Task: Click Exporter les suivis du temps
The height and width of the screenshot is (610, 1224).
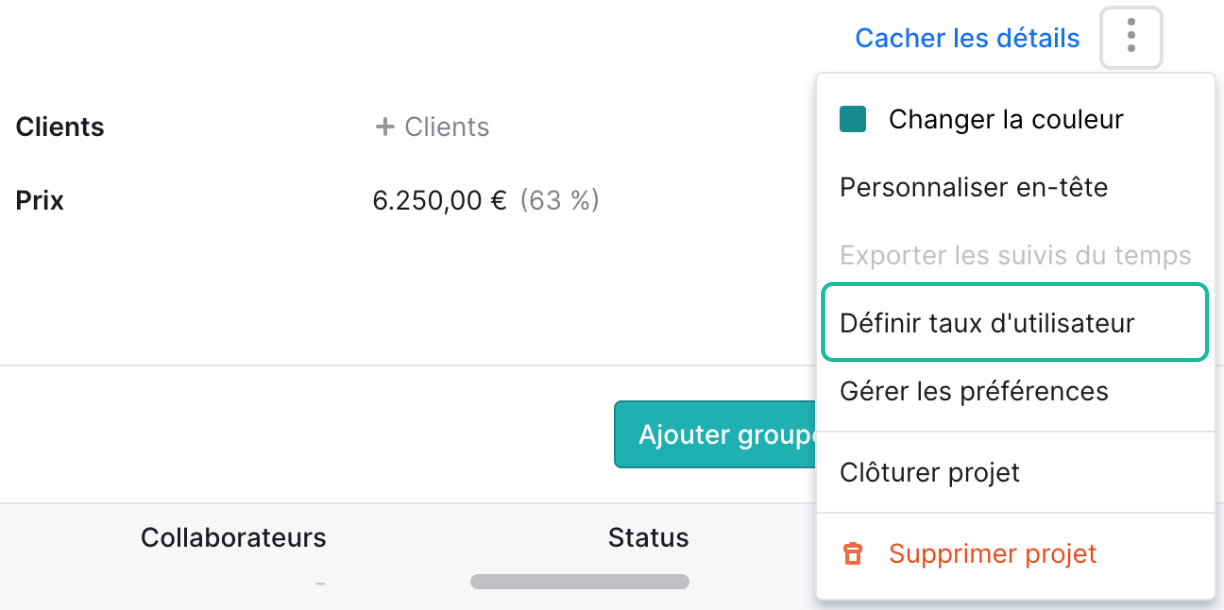Action: [1015, 255]
